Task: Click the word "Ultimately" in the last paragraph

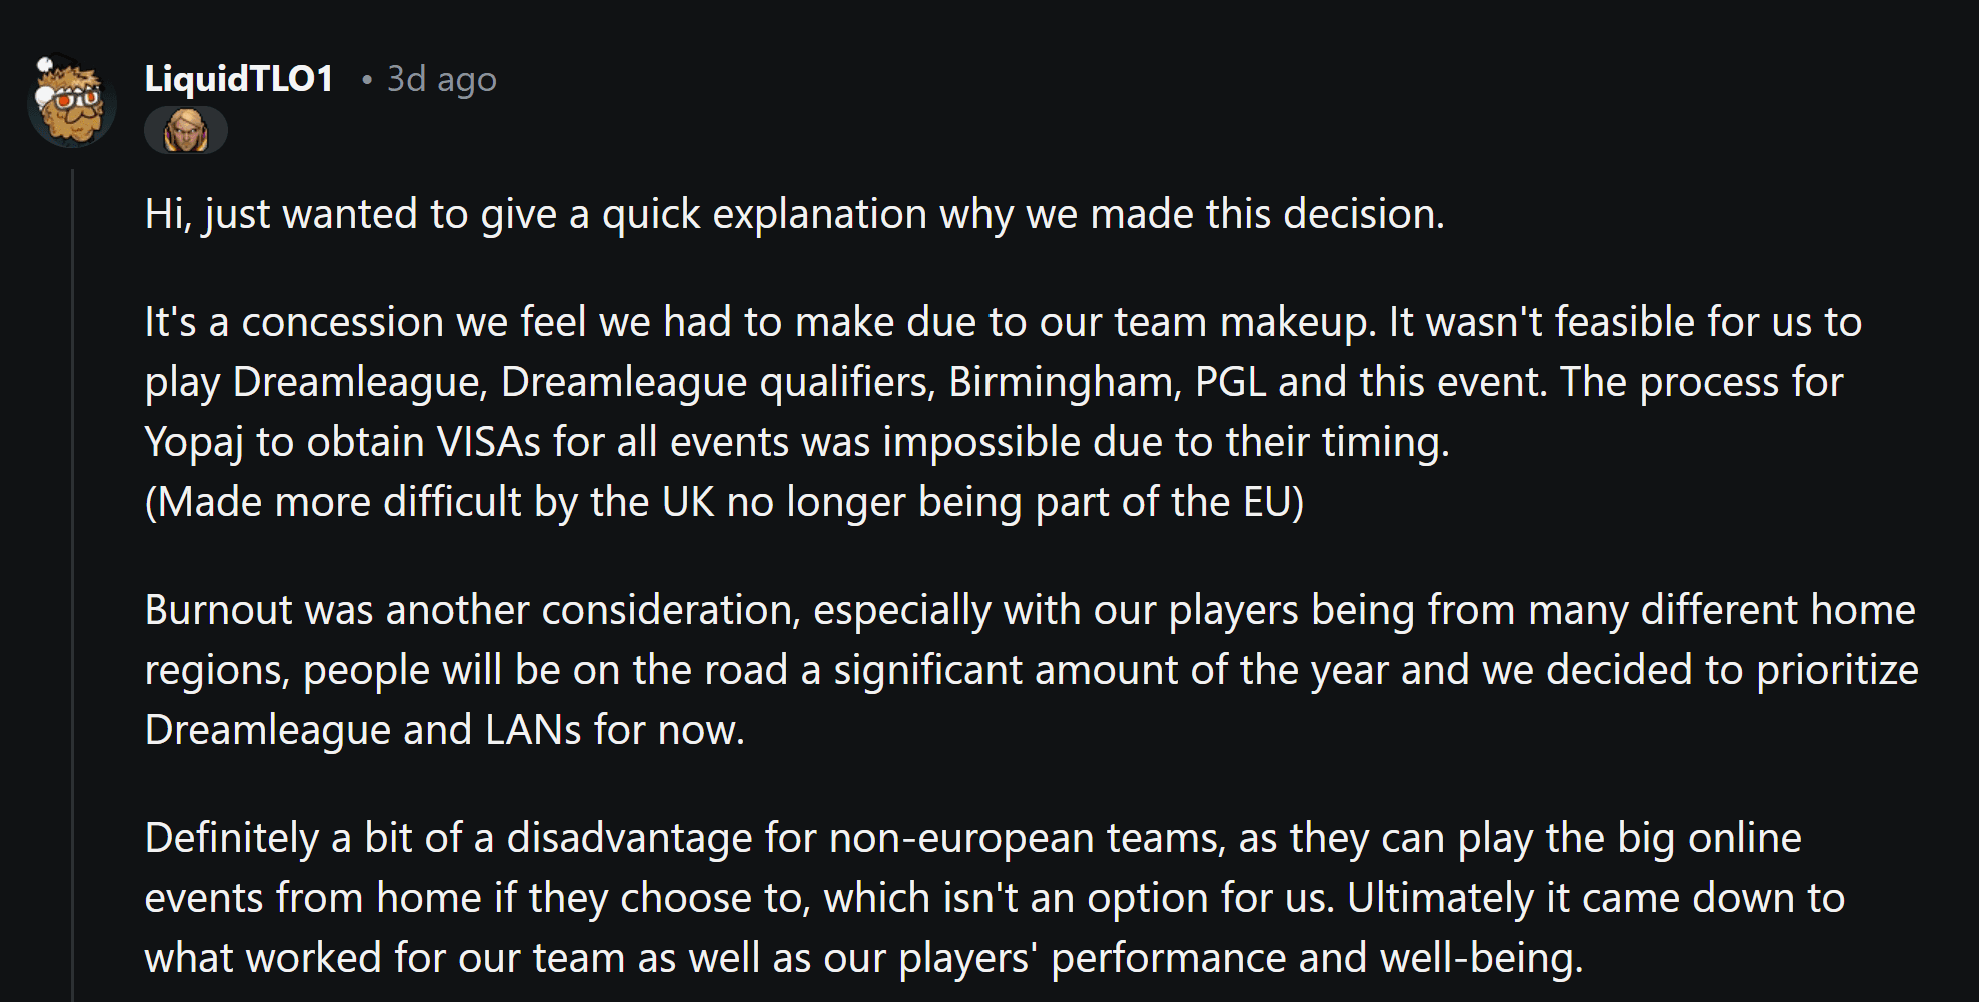Action: click(x=1440, y=898)
